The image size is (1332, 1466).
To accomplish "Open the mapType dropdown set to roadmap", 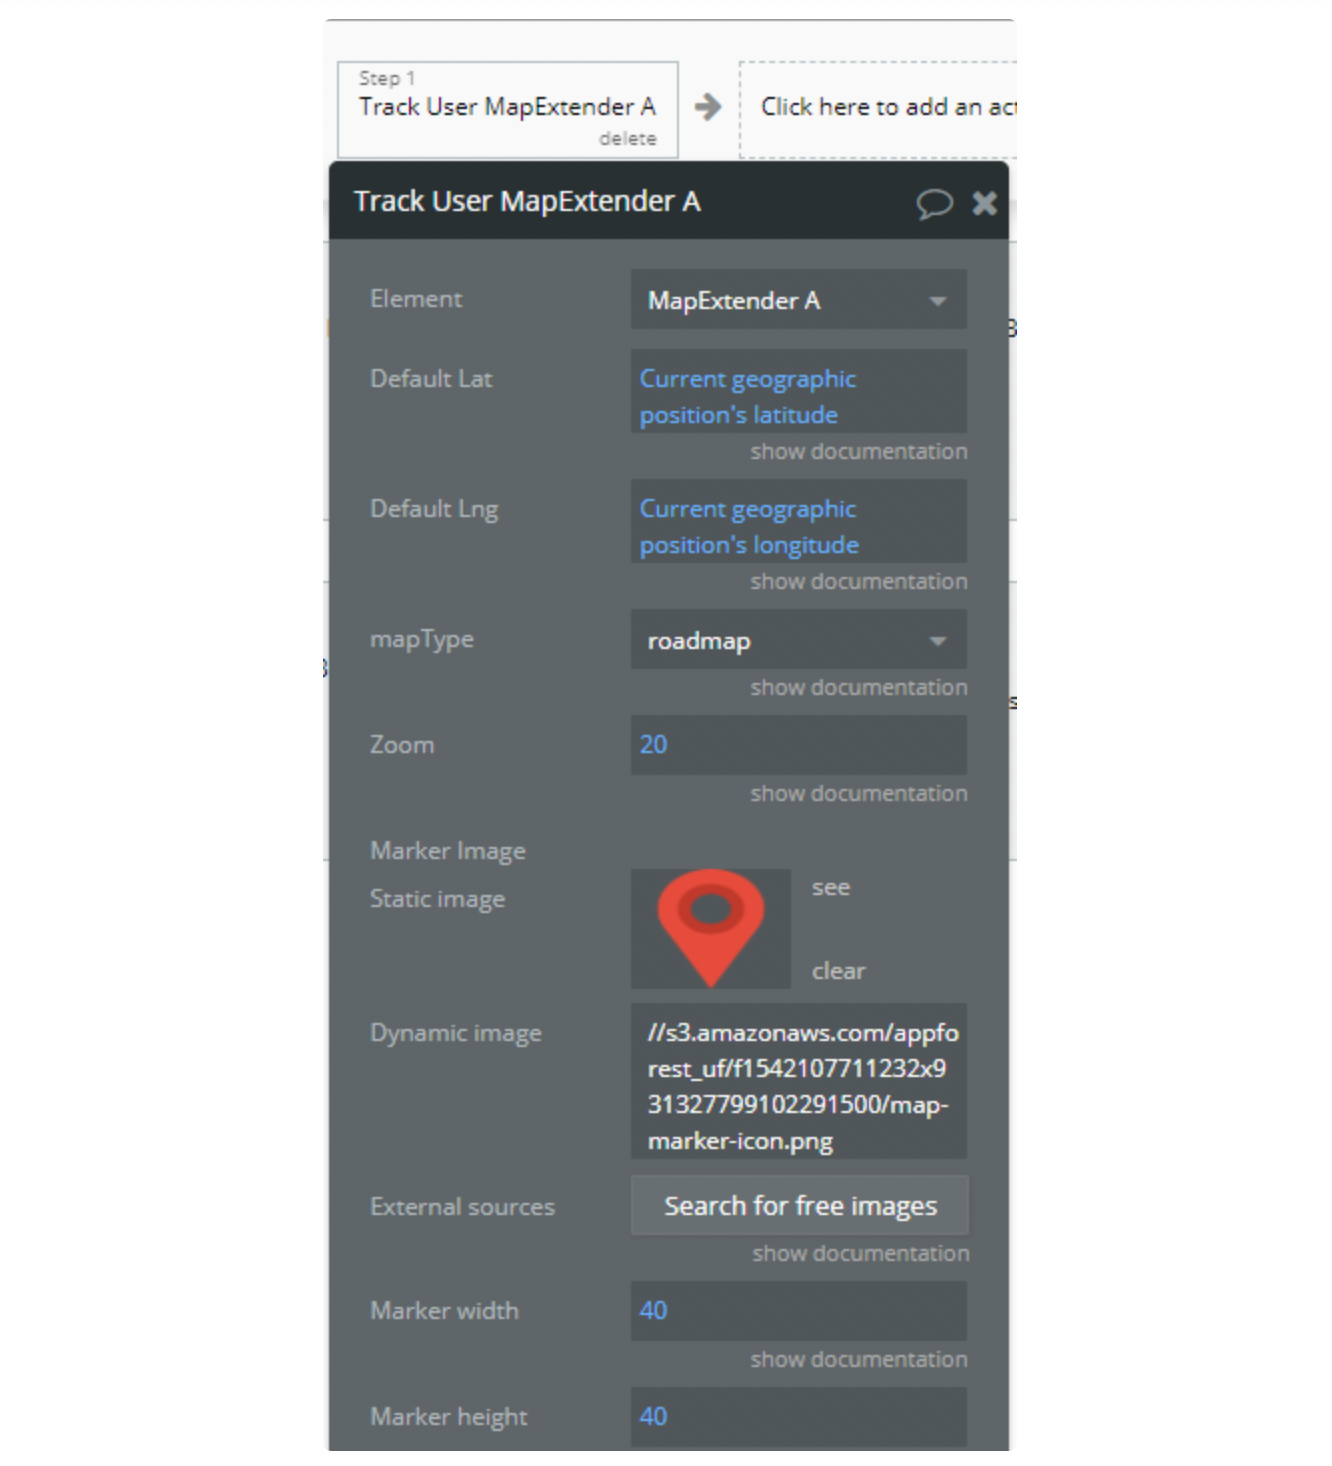I will pyautogui.click(x=797, y=641).
